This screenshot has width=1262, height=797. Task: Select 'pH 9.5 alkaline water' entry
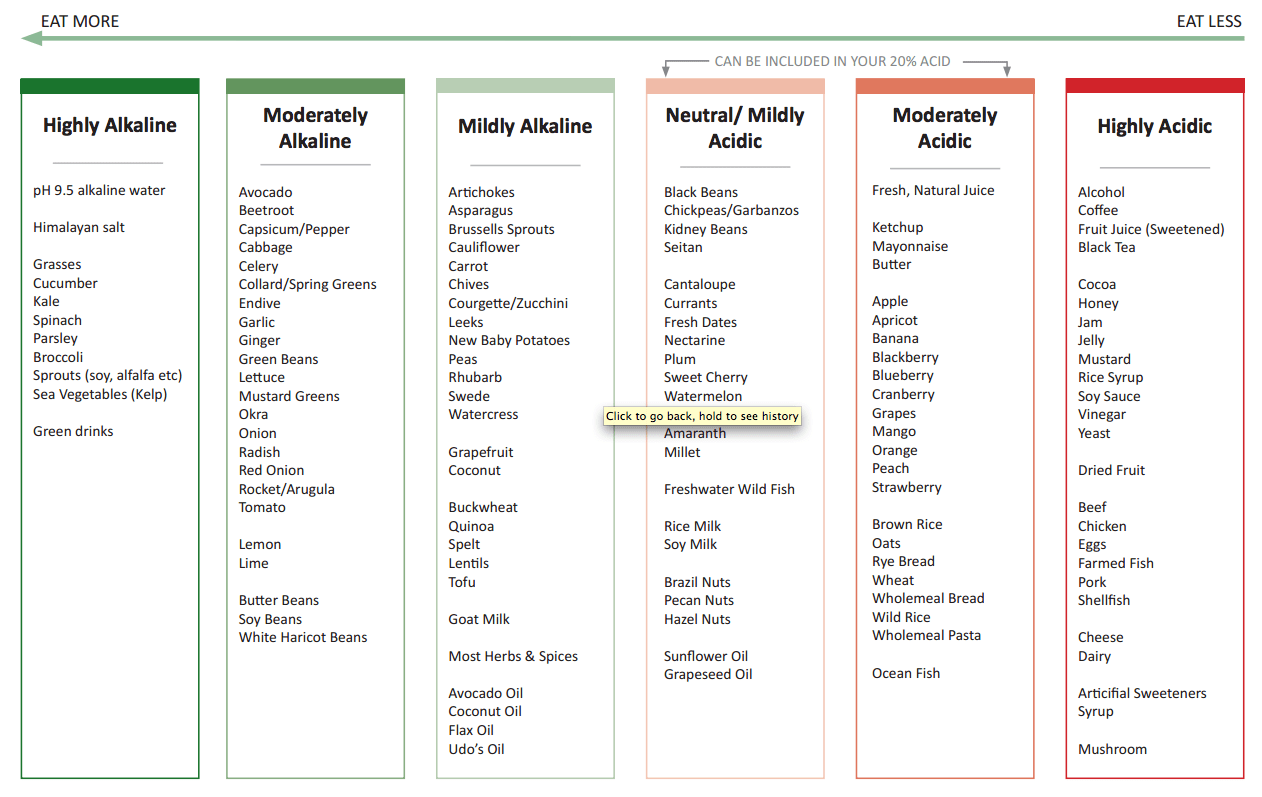pyautogui.click(x=99, y=190)
